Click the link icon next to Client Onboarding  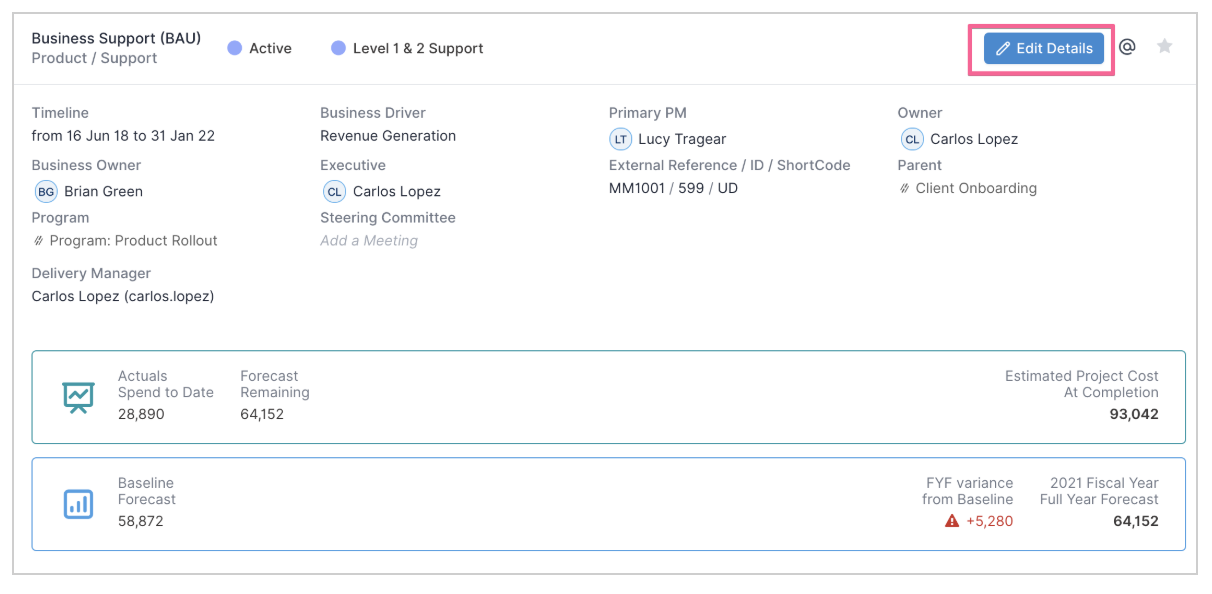pyautogui.click(x=905, y=189)
